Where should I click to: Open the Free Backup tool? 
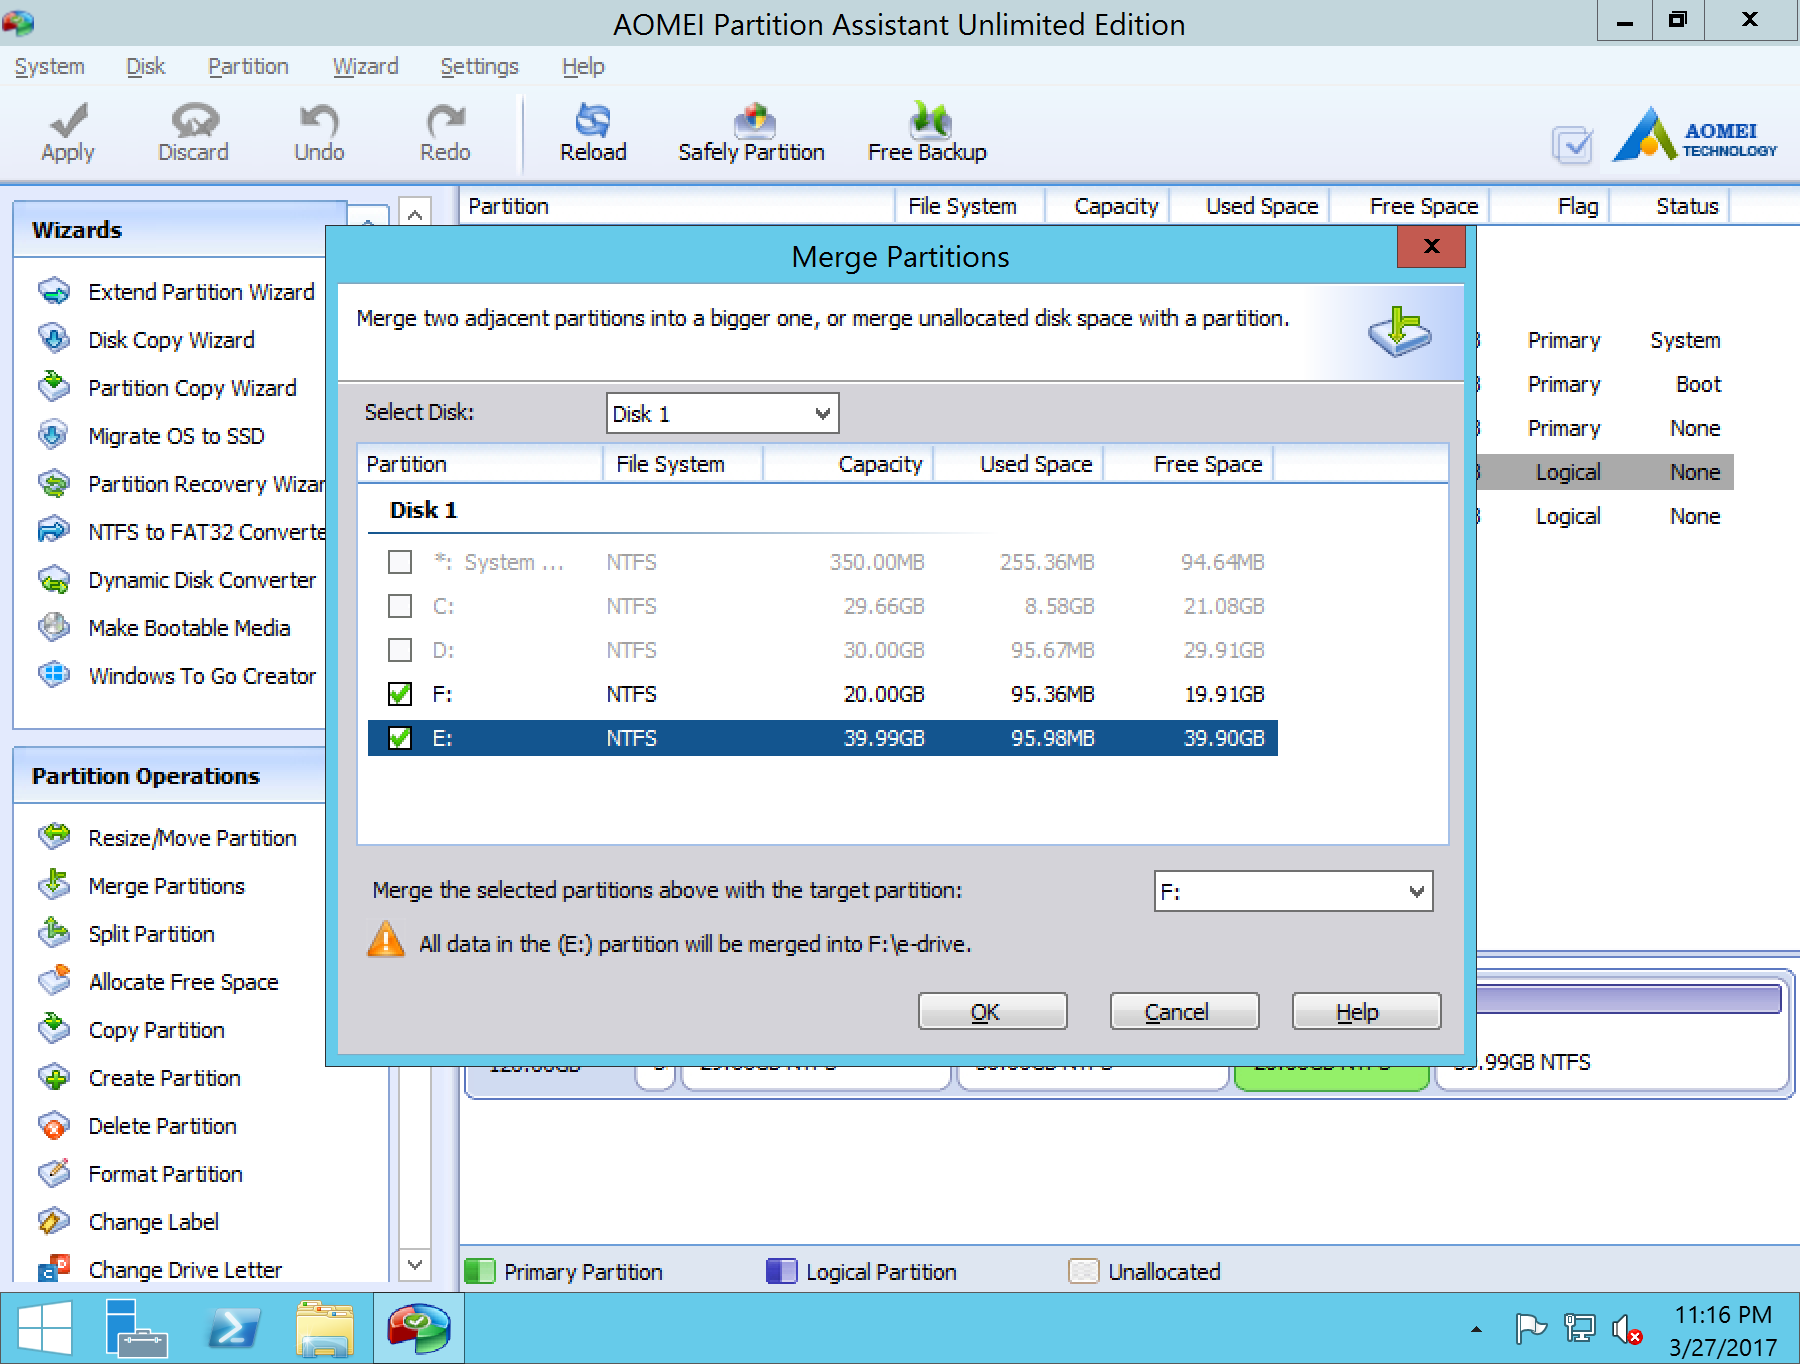coord(927,132)
